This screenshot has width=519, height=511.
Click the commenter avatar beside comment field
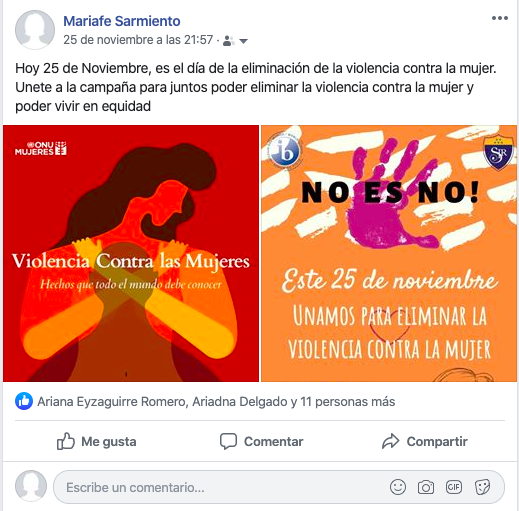point(31,486)
